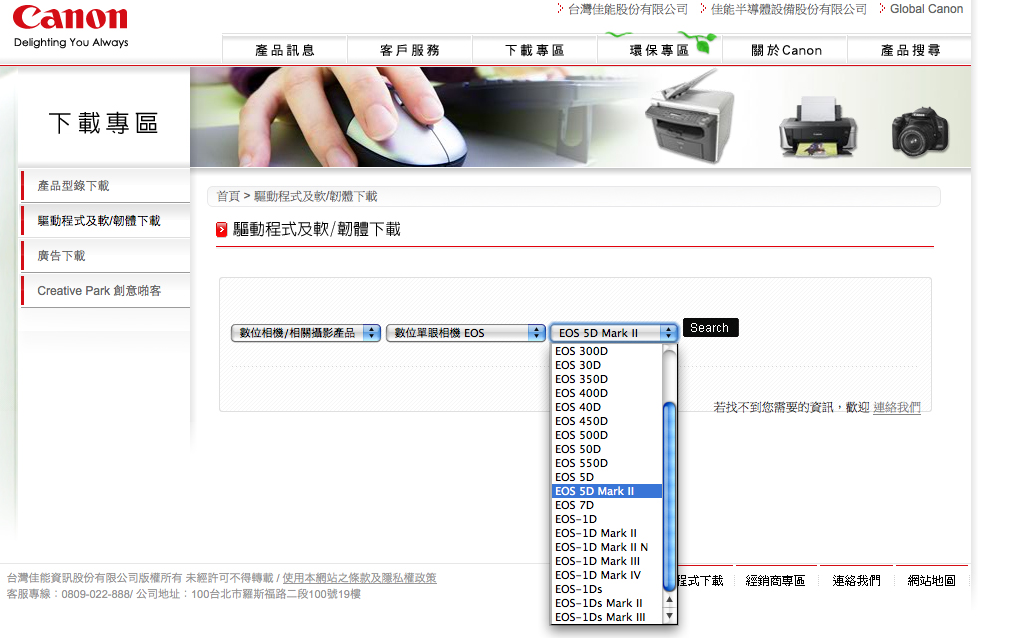Click the red arrow icon beside 驅動程式及軟/韌體下載 heading
The height and width of the screenshot is (638, 1010).
tap(222, 229)
